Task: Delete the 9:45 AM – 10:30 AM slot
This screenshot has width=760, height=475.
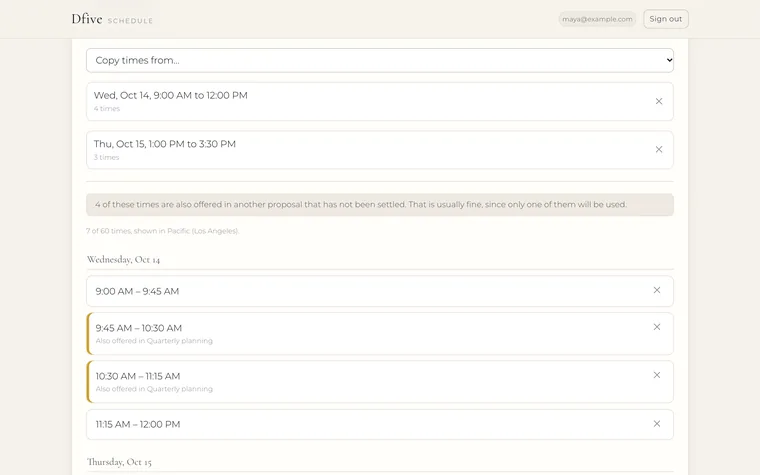Action: point(657,327)
